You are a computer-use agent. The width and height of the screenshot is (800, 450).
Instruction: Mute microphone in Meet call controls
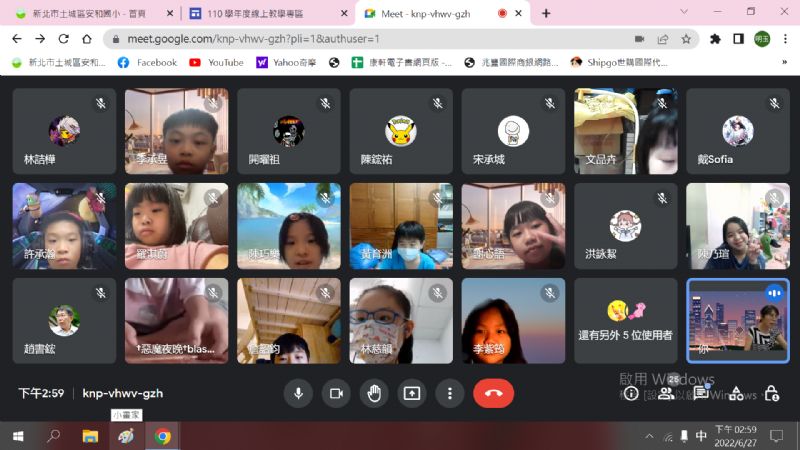(298, 393)
